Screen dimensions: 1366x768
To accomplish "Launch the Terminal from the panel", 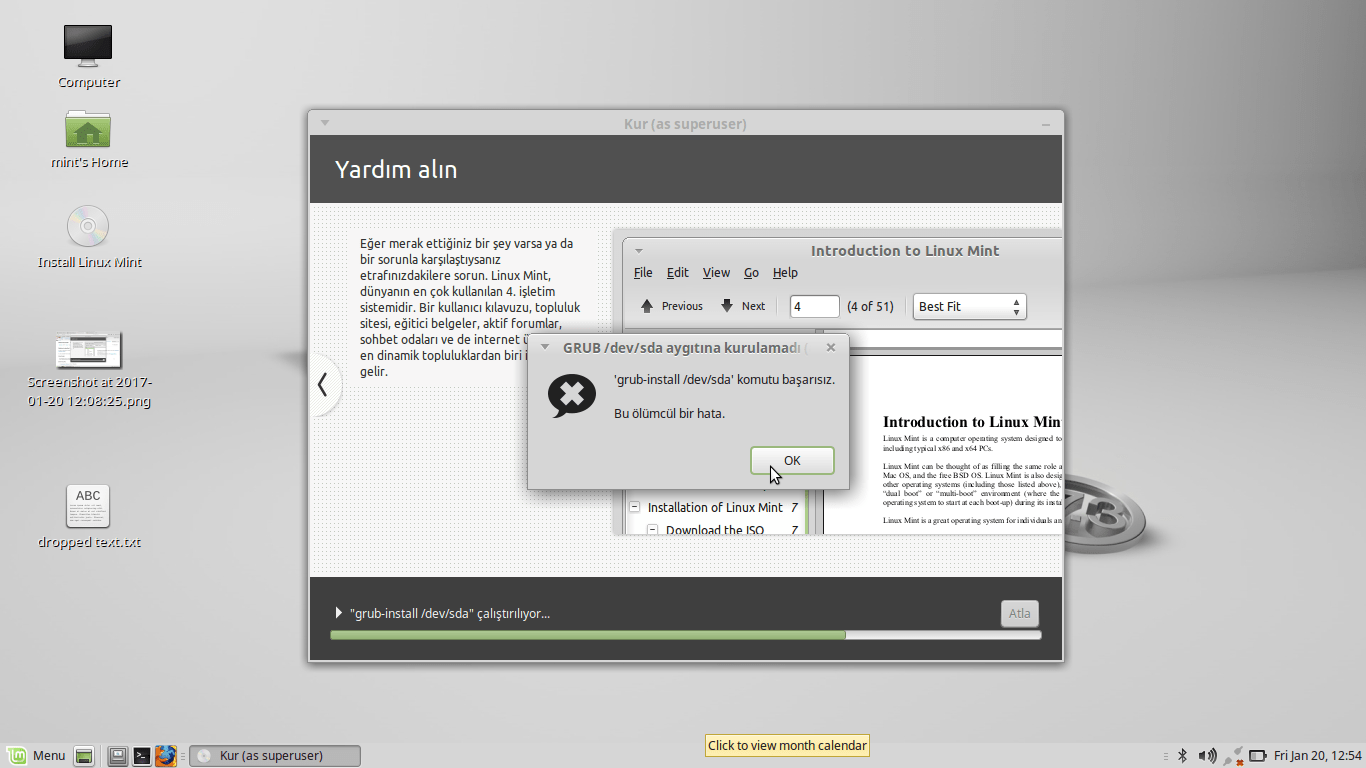I will (142, 756).
